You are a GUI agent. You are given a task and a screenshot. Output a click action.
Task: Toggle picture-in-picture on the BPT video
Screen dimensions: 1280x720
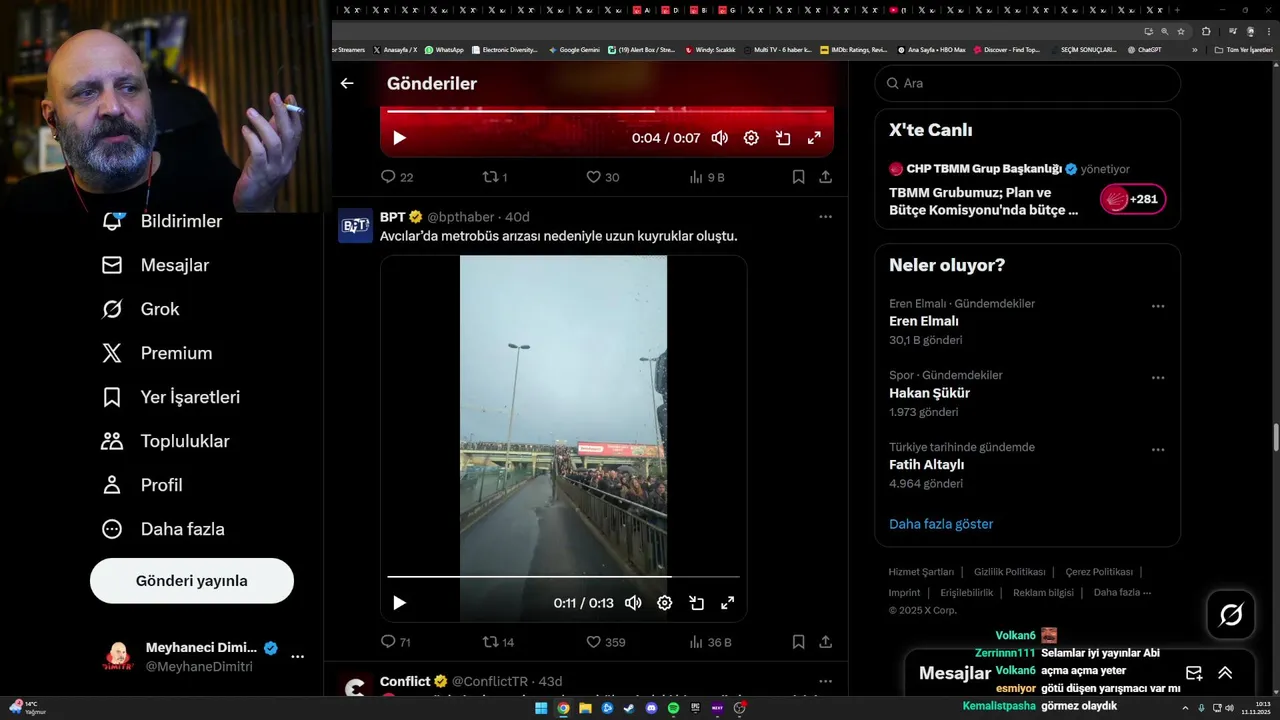coord(696,603)
